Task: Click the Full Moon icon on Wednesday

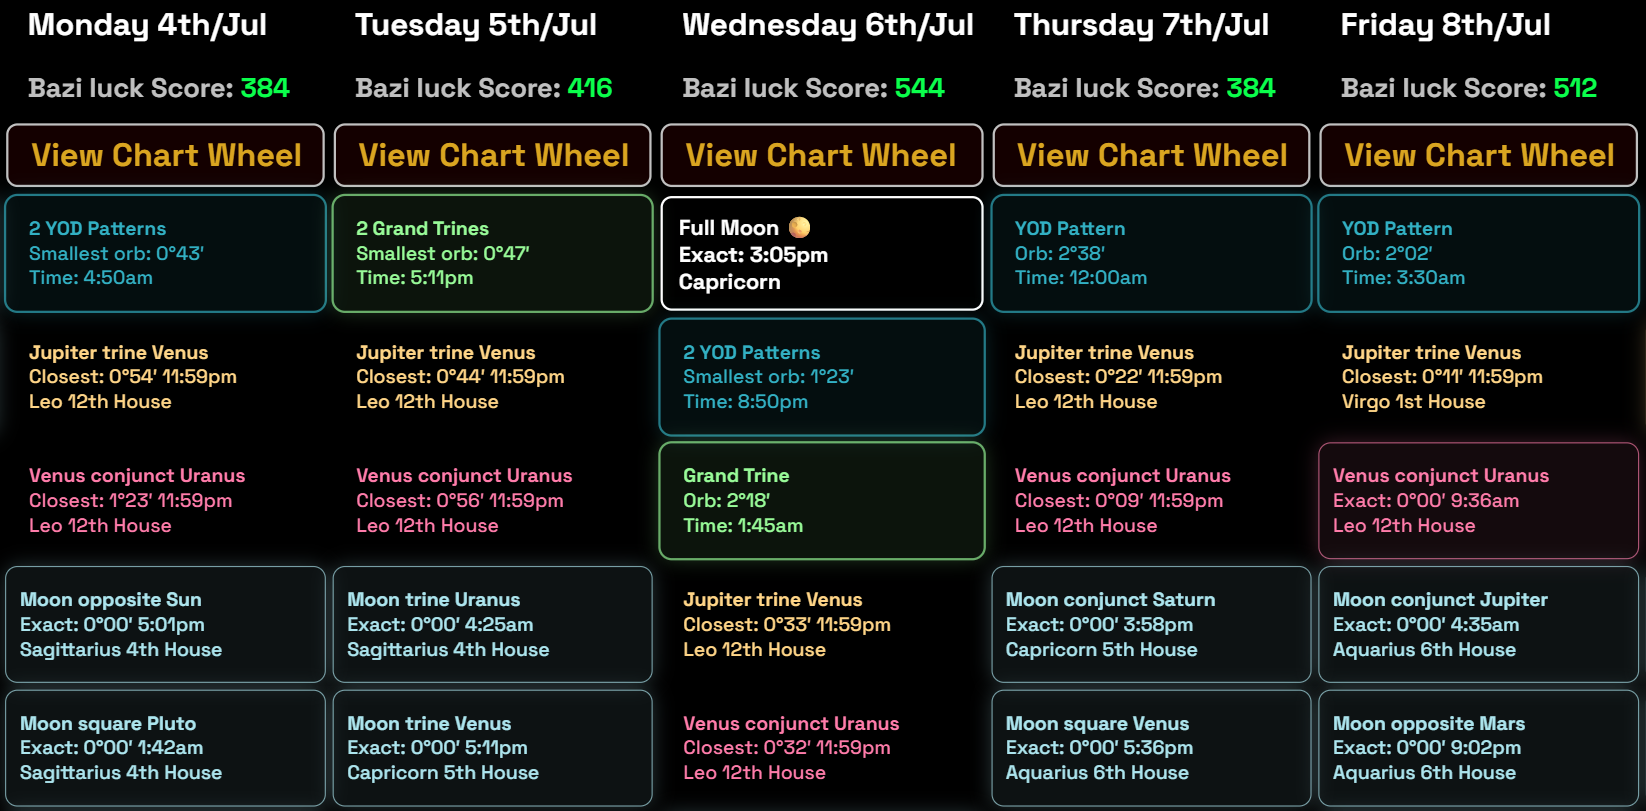Action: coord(800,228)
